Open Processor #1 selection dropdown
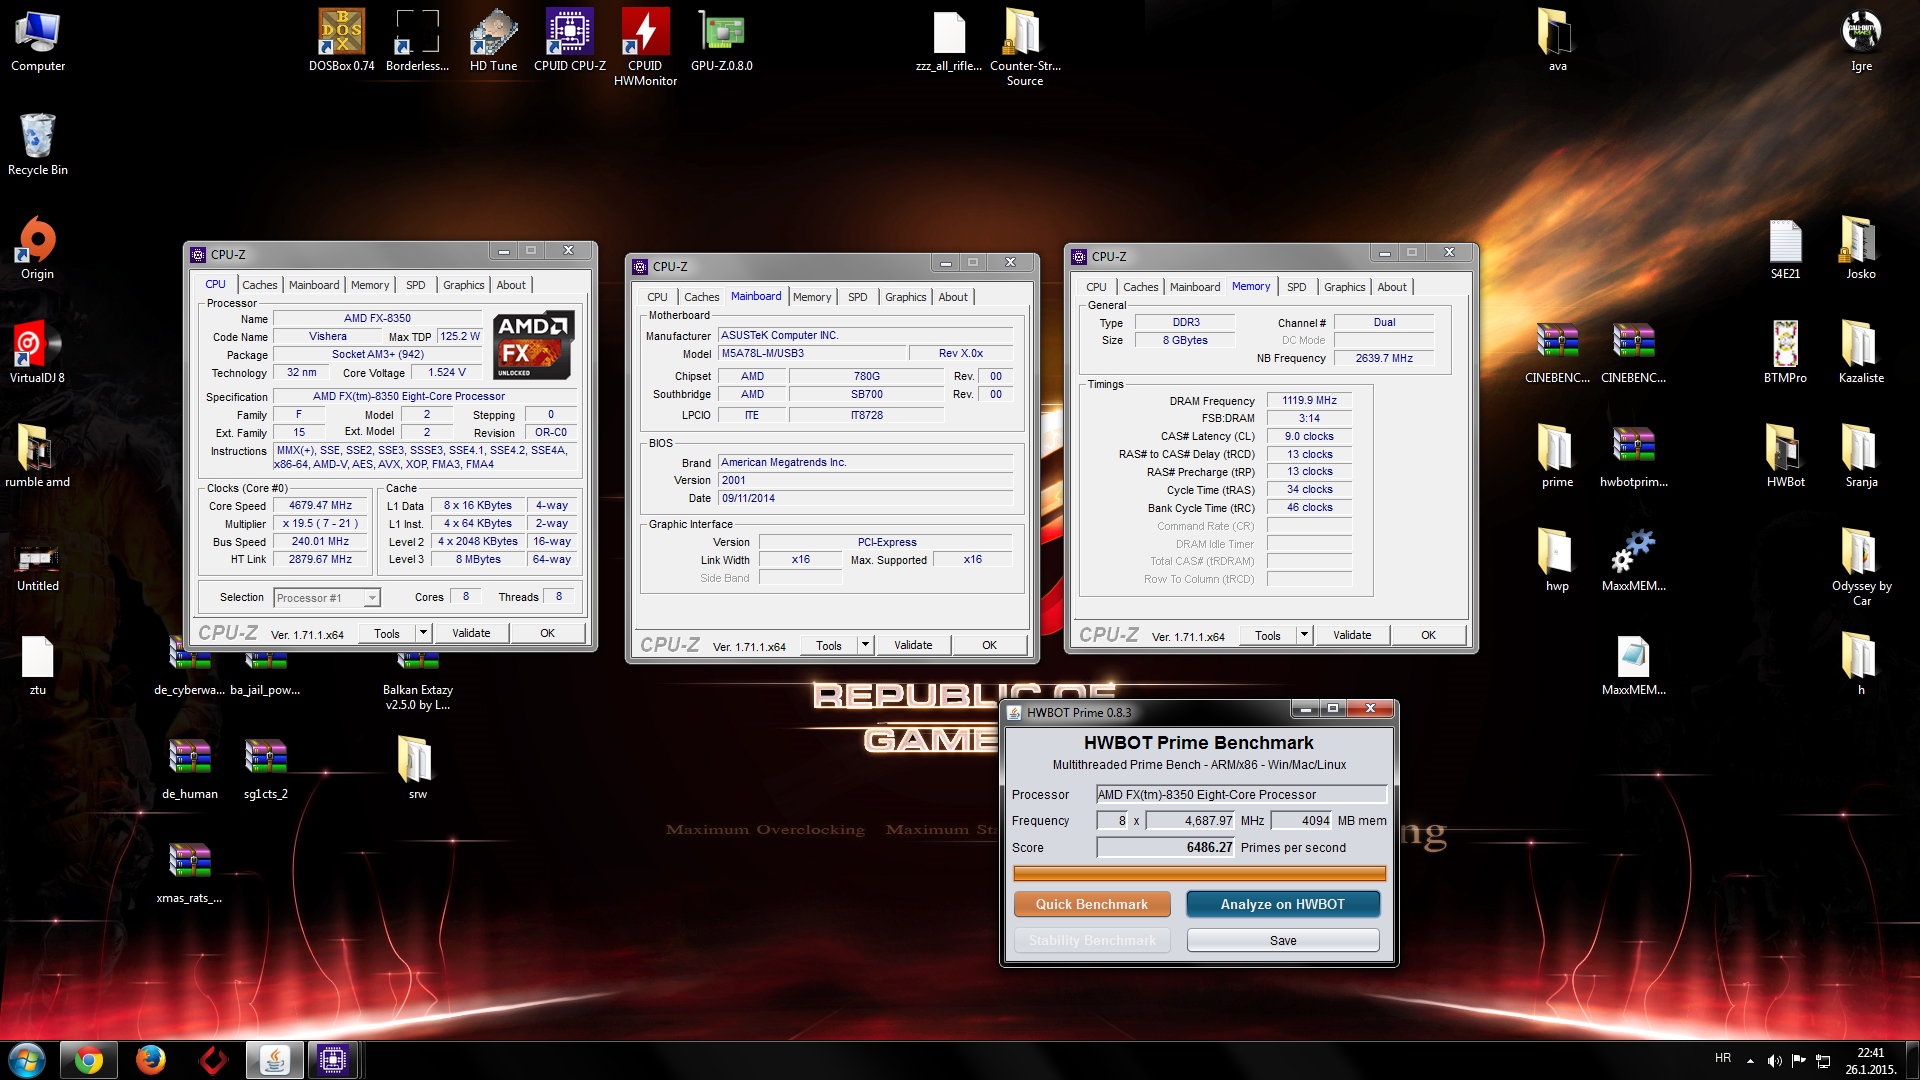Screen dimensions: 1920x1080 tap(327, 597)
